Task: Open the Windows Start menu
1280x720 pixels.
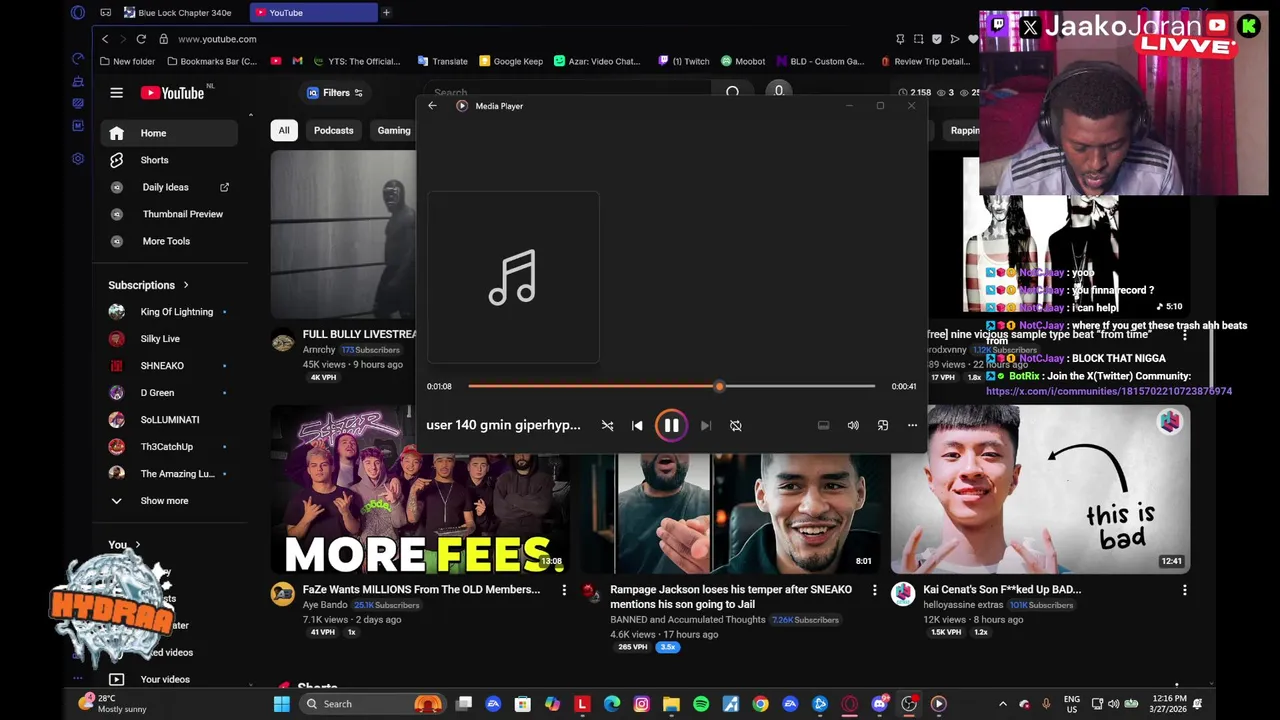Action: pyautogui.click(x=282, y=704)
